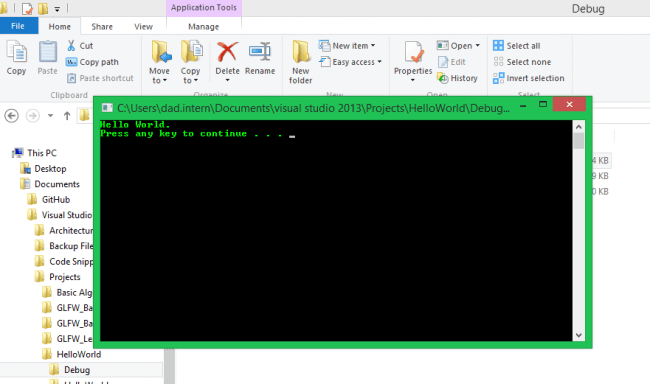Image resolution: width=650 pixels, height=384 pixels.
Task: Open the File menu tab
Action: pyautogui.click(x=18, y=26)
